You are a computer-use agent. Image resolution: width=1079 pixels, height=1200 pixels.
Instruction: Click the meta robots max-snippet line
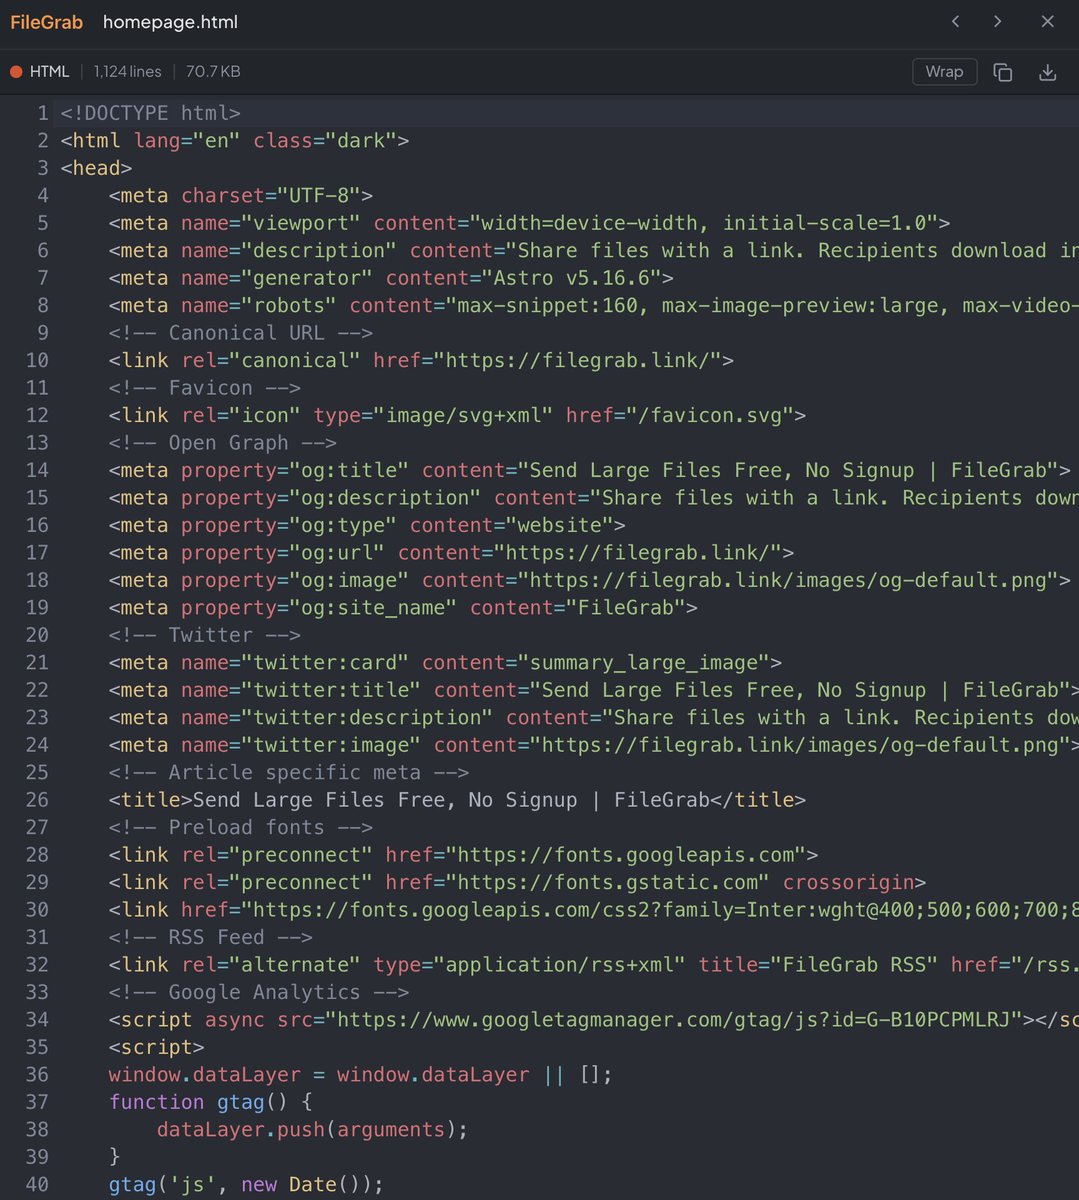pos(593,306)
